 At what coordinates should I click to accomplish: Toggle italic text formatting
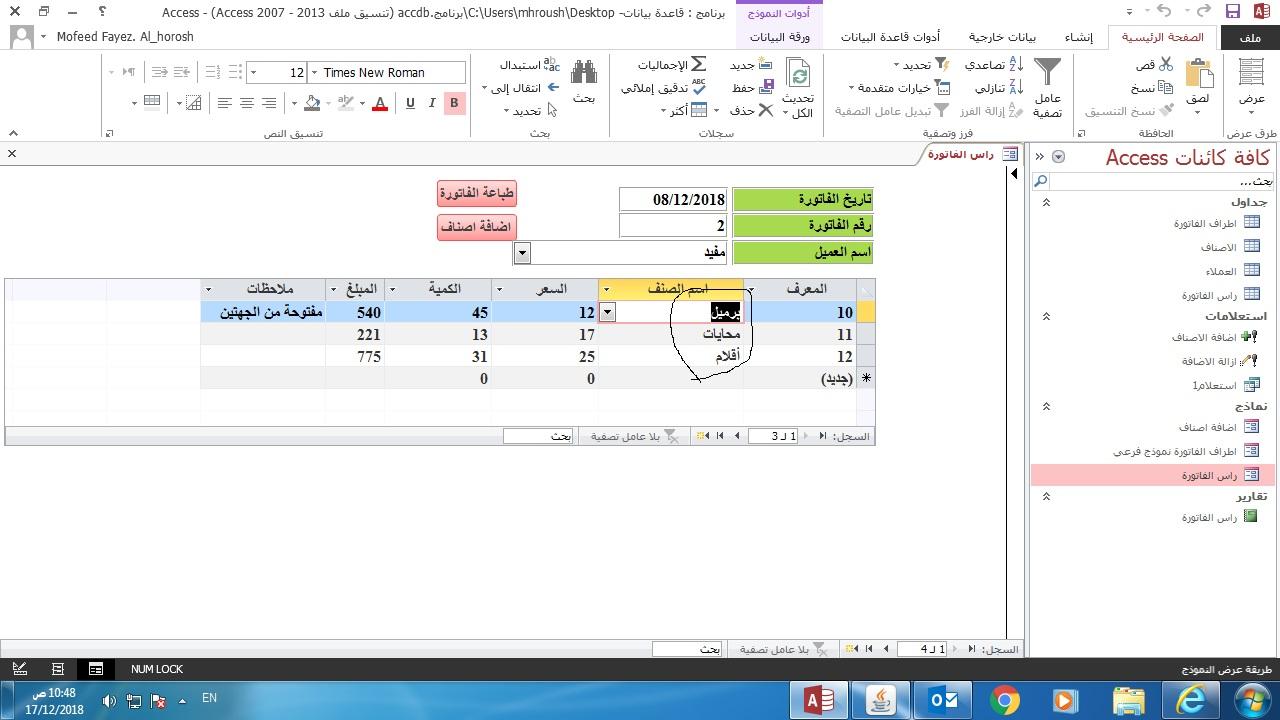coord(432,103)
